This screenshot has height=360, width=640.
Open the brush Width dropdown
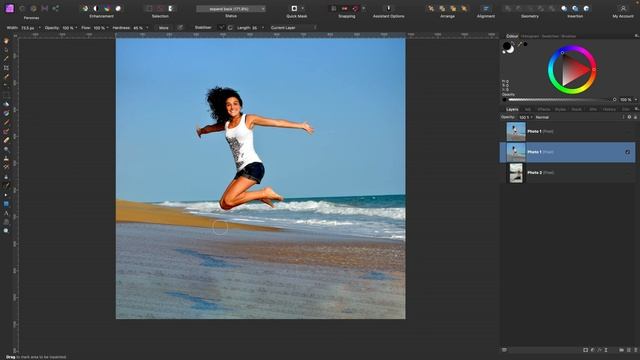(40, 28)
